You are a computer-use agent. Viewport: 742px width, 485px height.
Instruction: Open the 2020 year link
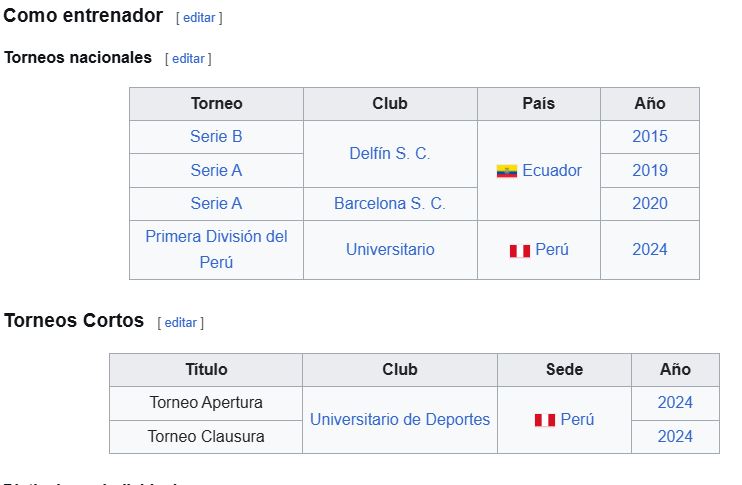(x=650, y=204)
